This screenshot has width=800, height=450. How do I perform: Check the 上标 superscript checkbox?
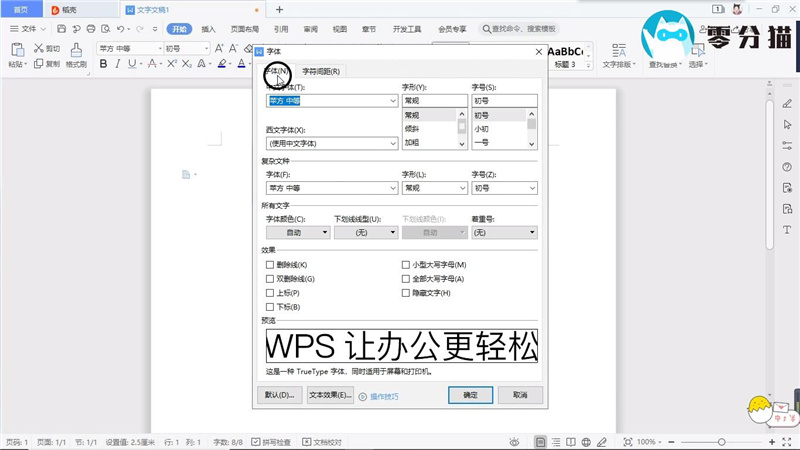coord(270,293)
